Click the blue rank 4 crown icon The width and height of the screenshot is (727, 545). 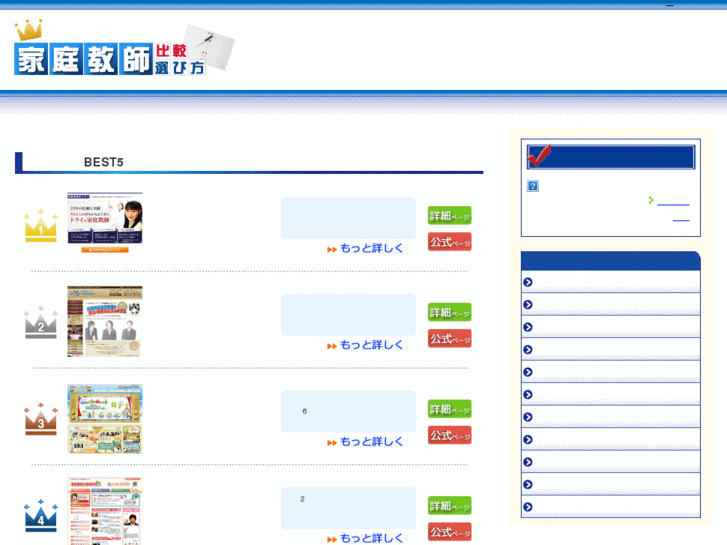[41, 516]
